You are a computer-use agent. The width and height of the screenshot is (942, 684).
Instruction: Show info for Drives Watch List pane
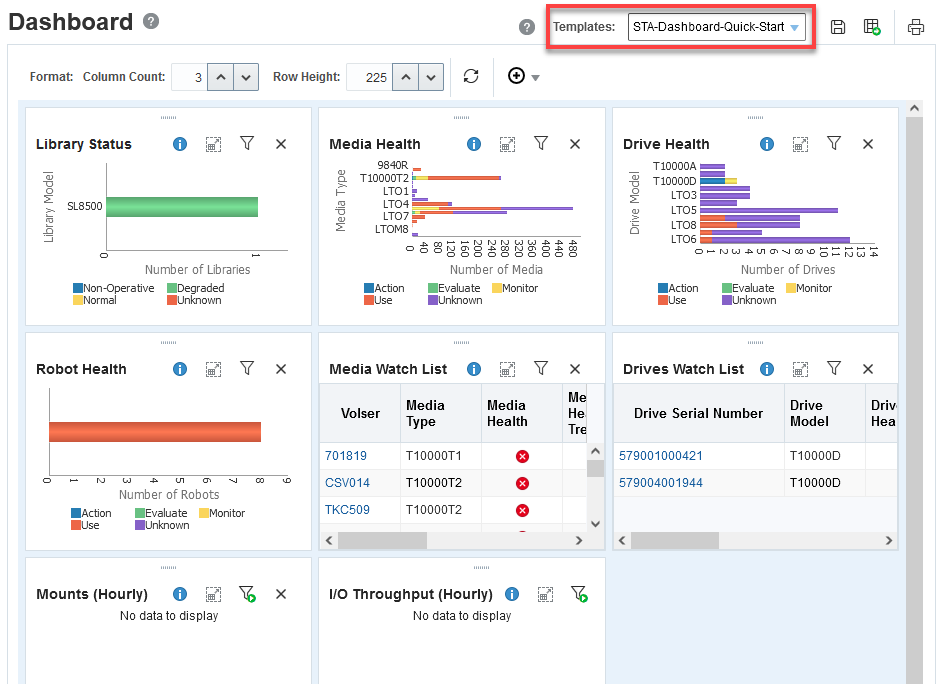[x=767, y=369]
